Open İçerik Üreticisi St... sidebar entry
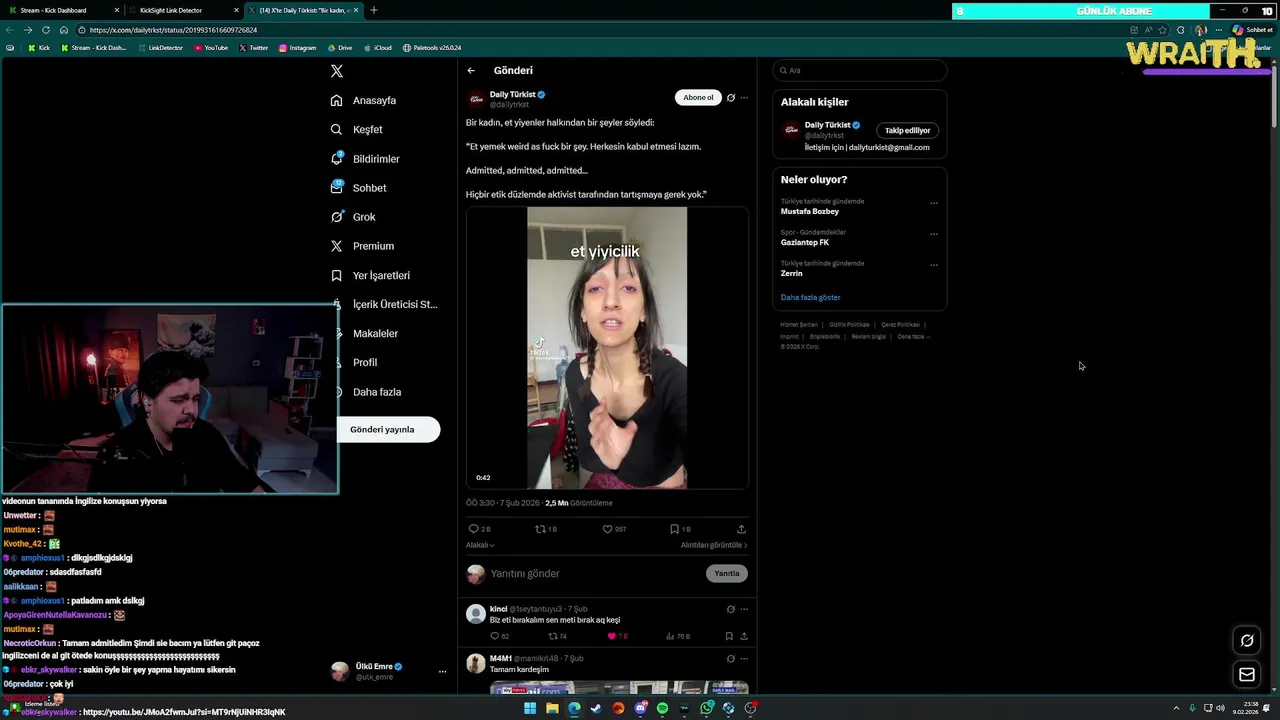Screen dimensions: 1280x720 [x=384, y=304]
